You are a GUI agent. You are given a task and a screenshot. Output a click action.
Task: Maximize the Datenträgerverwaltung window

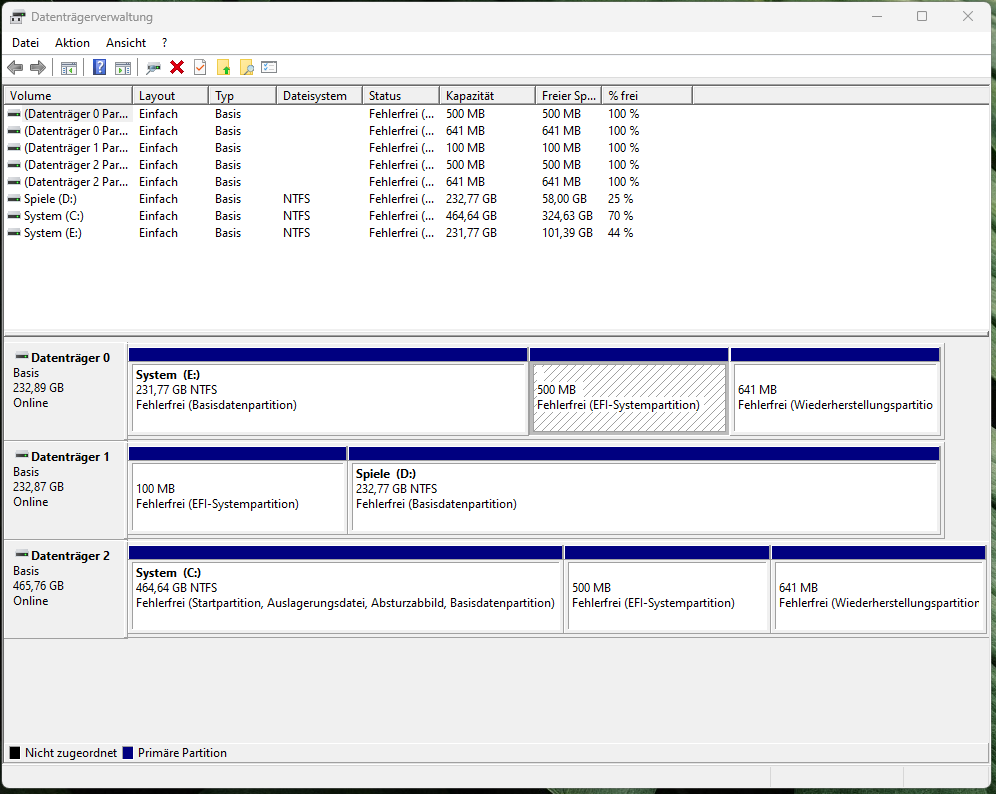click(x=922, y=17)
